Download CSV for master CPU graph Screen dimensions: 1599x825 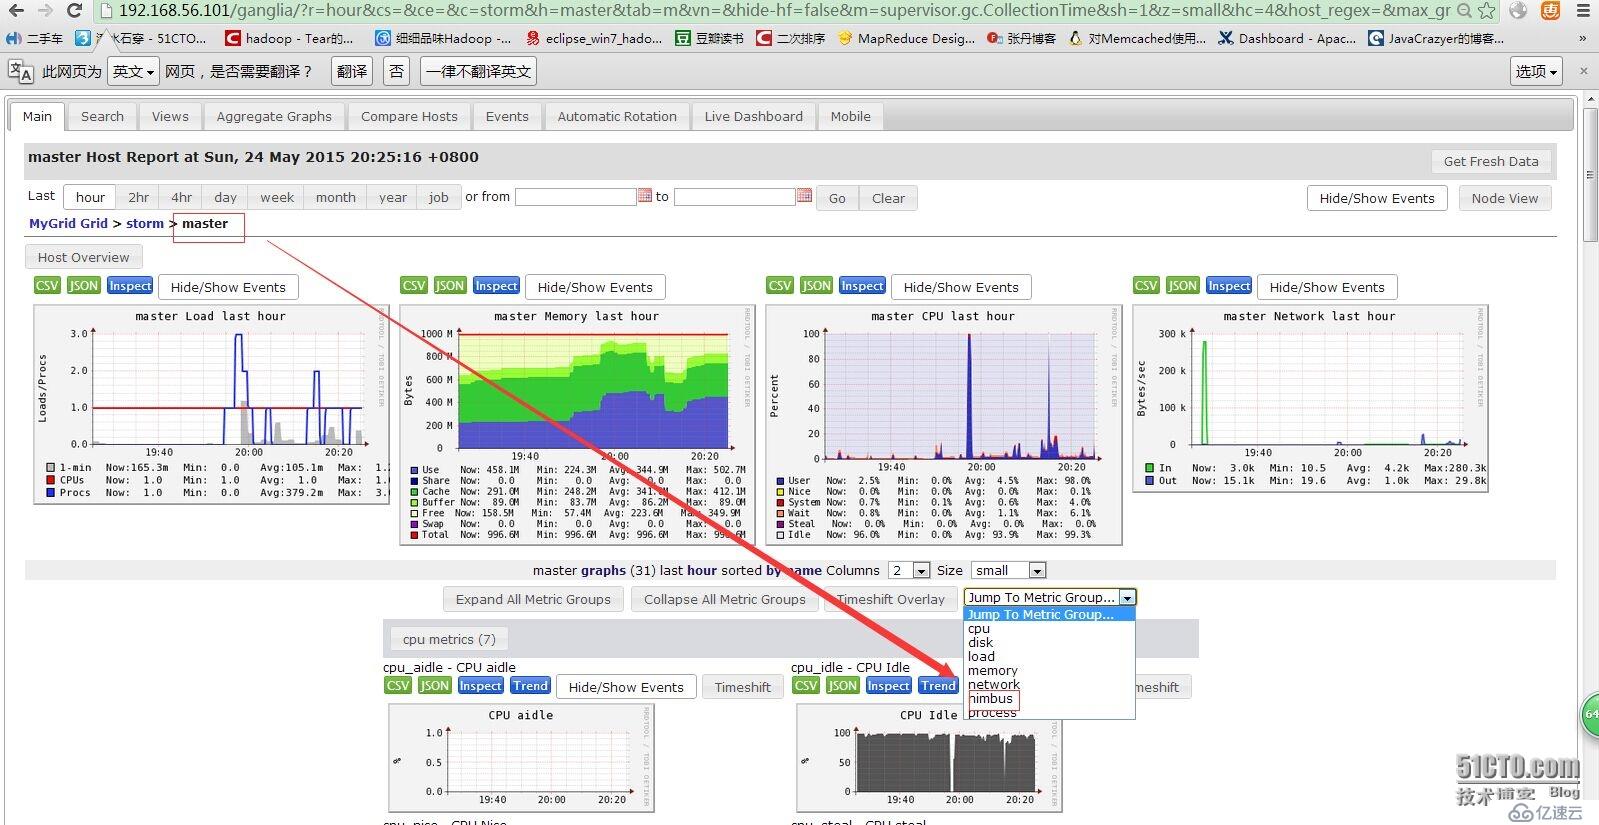[780, 286]
